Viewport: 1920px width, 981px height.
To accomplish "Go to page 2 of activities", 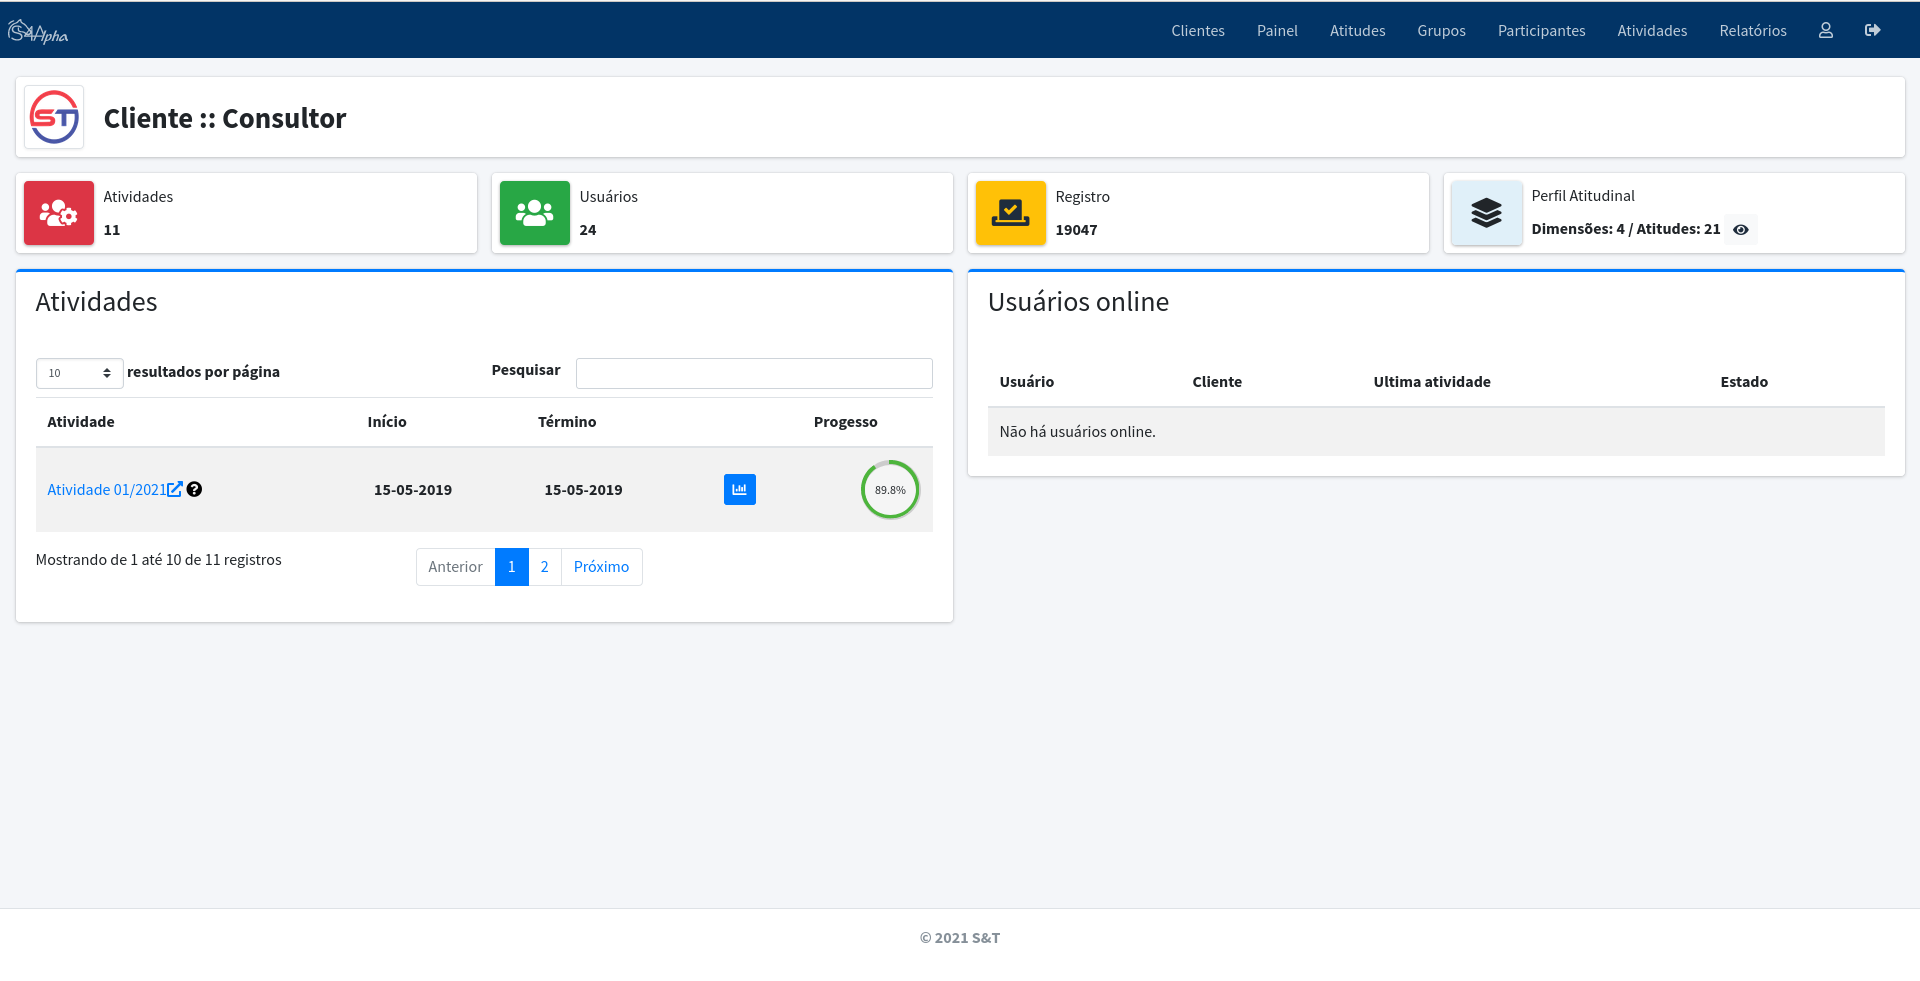I will [x=544, y=567].
